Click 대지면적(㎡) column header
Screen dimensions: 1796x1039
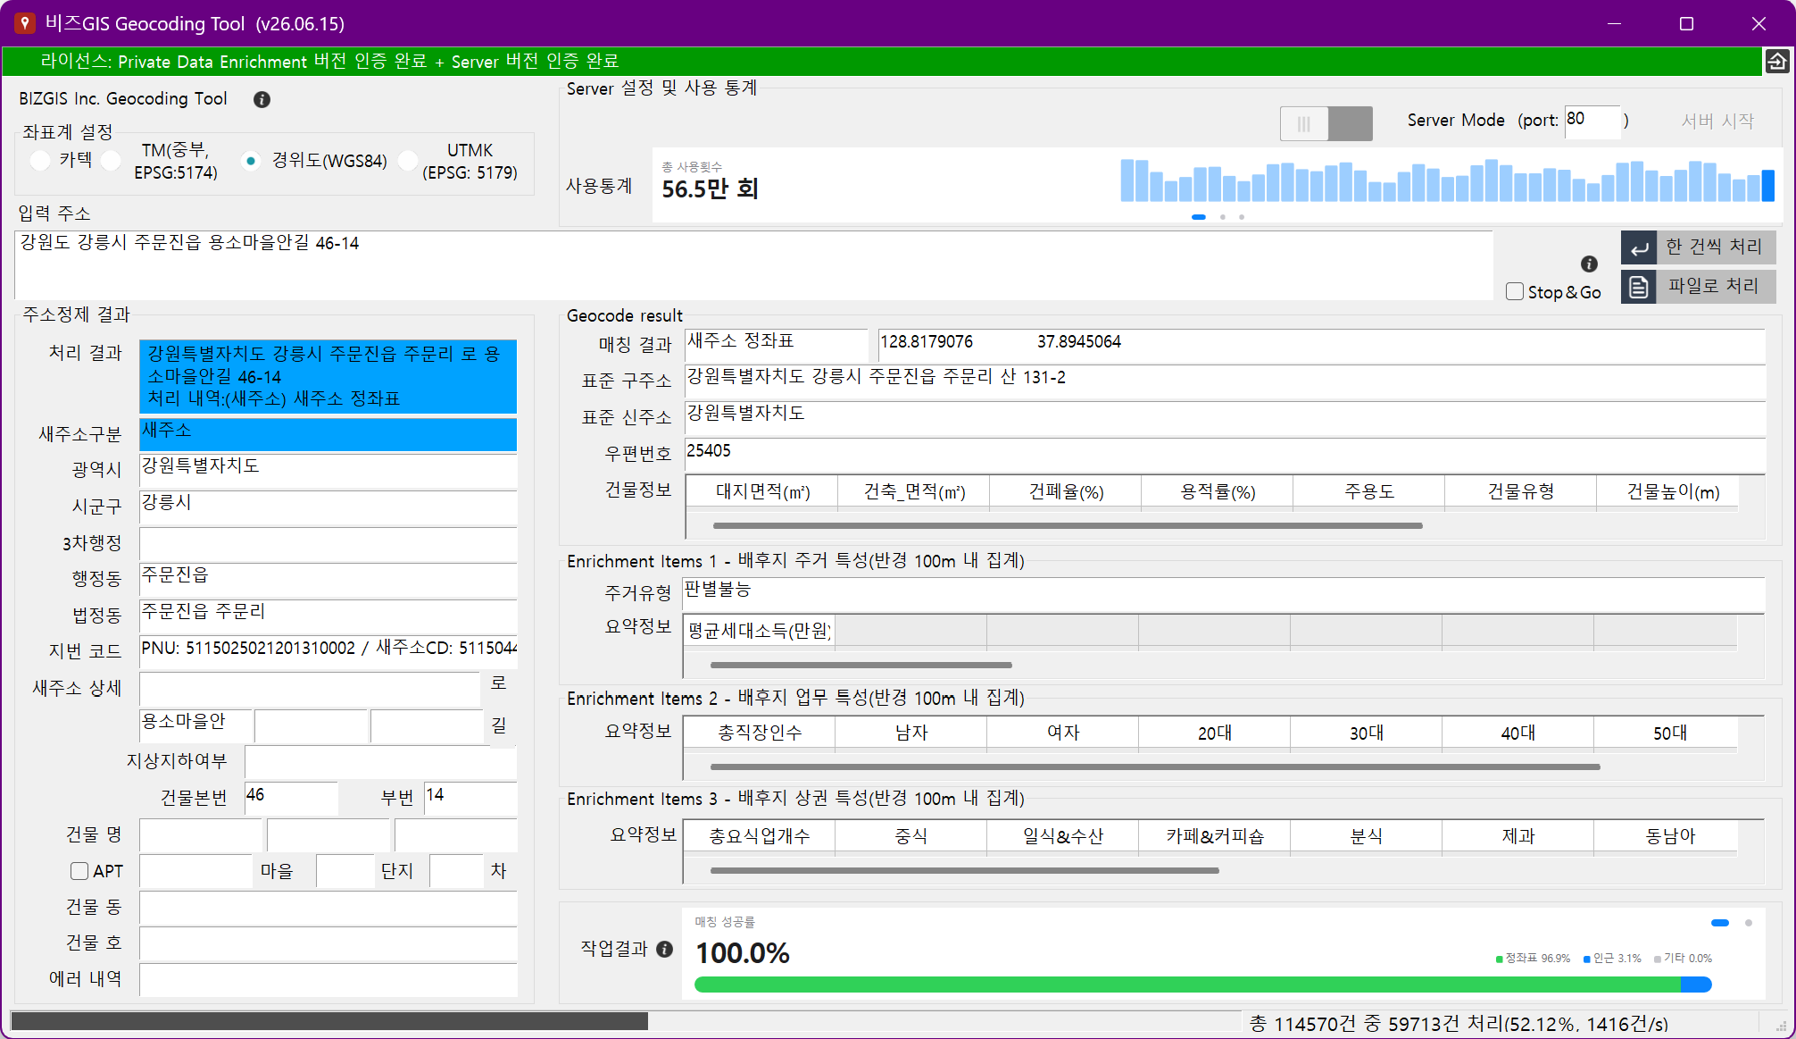762,492
